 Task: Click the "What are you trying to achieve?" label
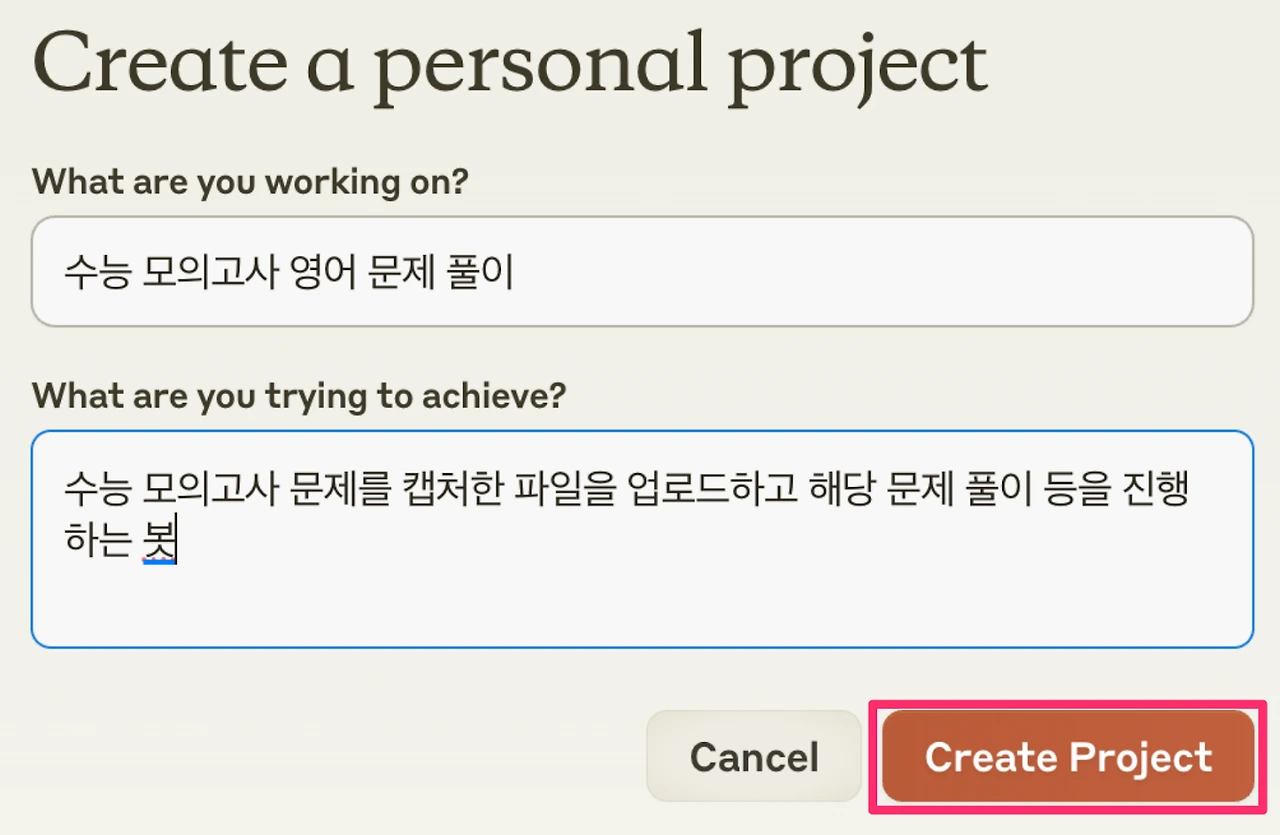[x=298, y=396]
